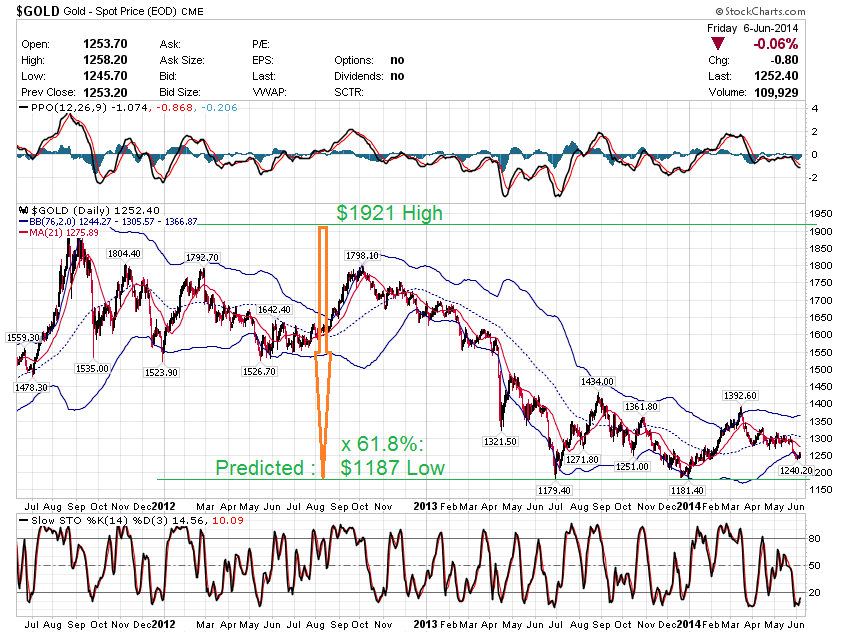This screenshot has height=633, width=850.
Task: Click the green $1921 High annotation
Action: coord(389,212)
